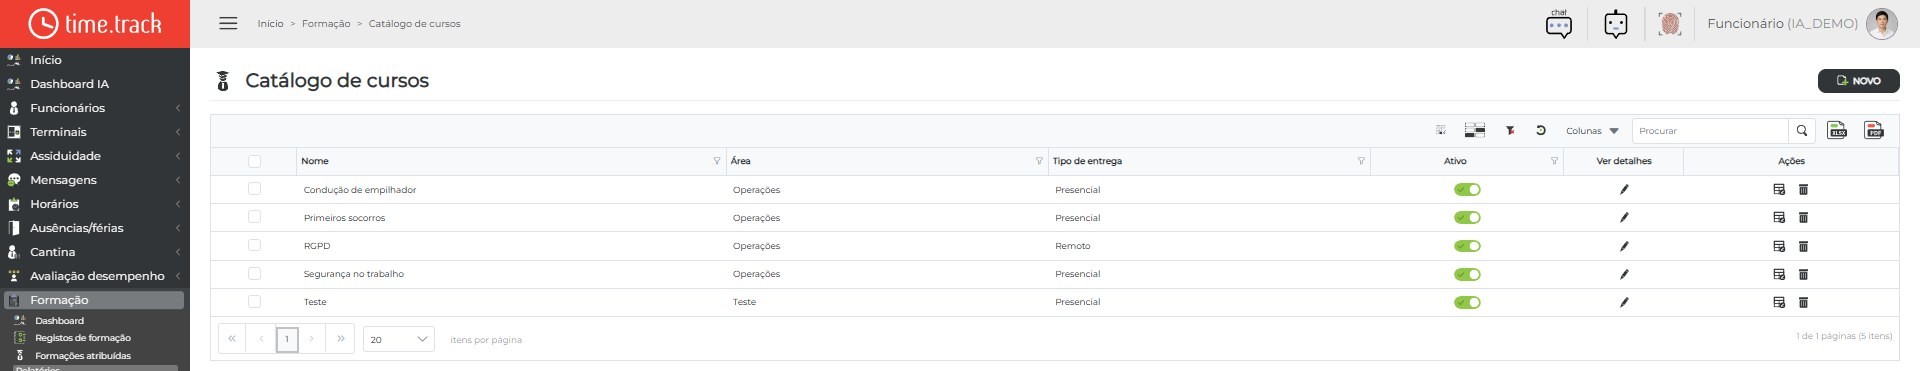Click the NOVO button

pos(1858,81)
